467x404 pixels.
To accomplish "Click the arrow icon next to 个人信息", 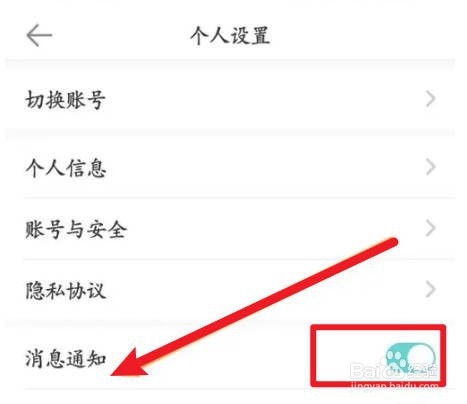I will pyautogui.click(x=431, y=167).
